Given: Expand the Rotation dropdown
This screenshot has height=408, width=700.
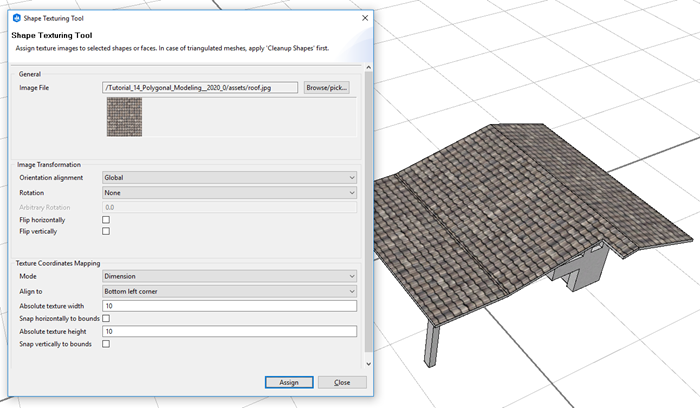Looking at the screenshot, I should (229, 192).
